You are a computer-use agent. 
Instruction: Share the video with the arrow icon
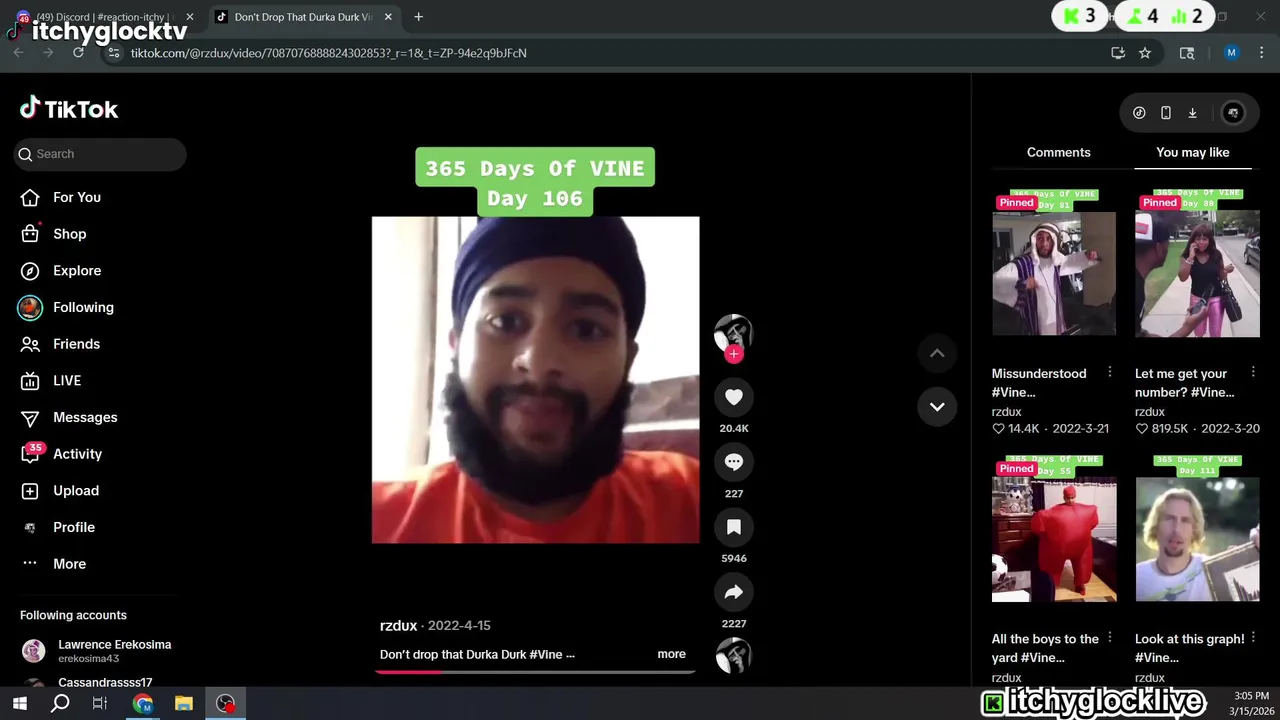733,592
